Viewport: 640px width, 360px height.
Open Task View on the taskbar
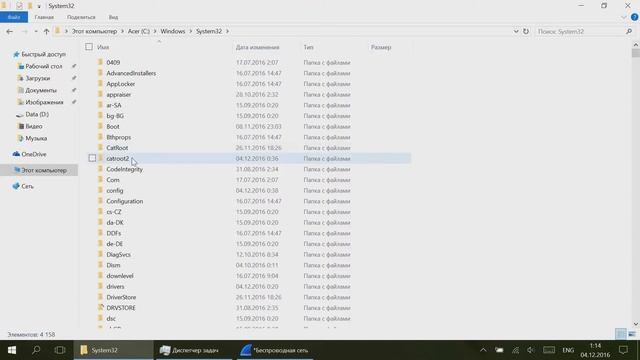tap(60, 350)
